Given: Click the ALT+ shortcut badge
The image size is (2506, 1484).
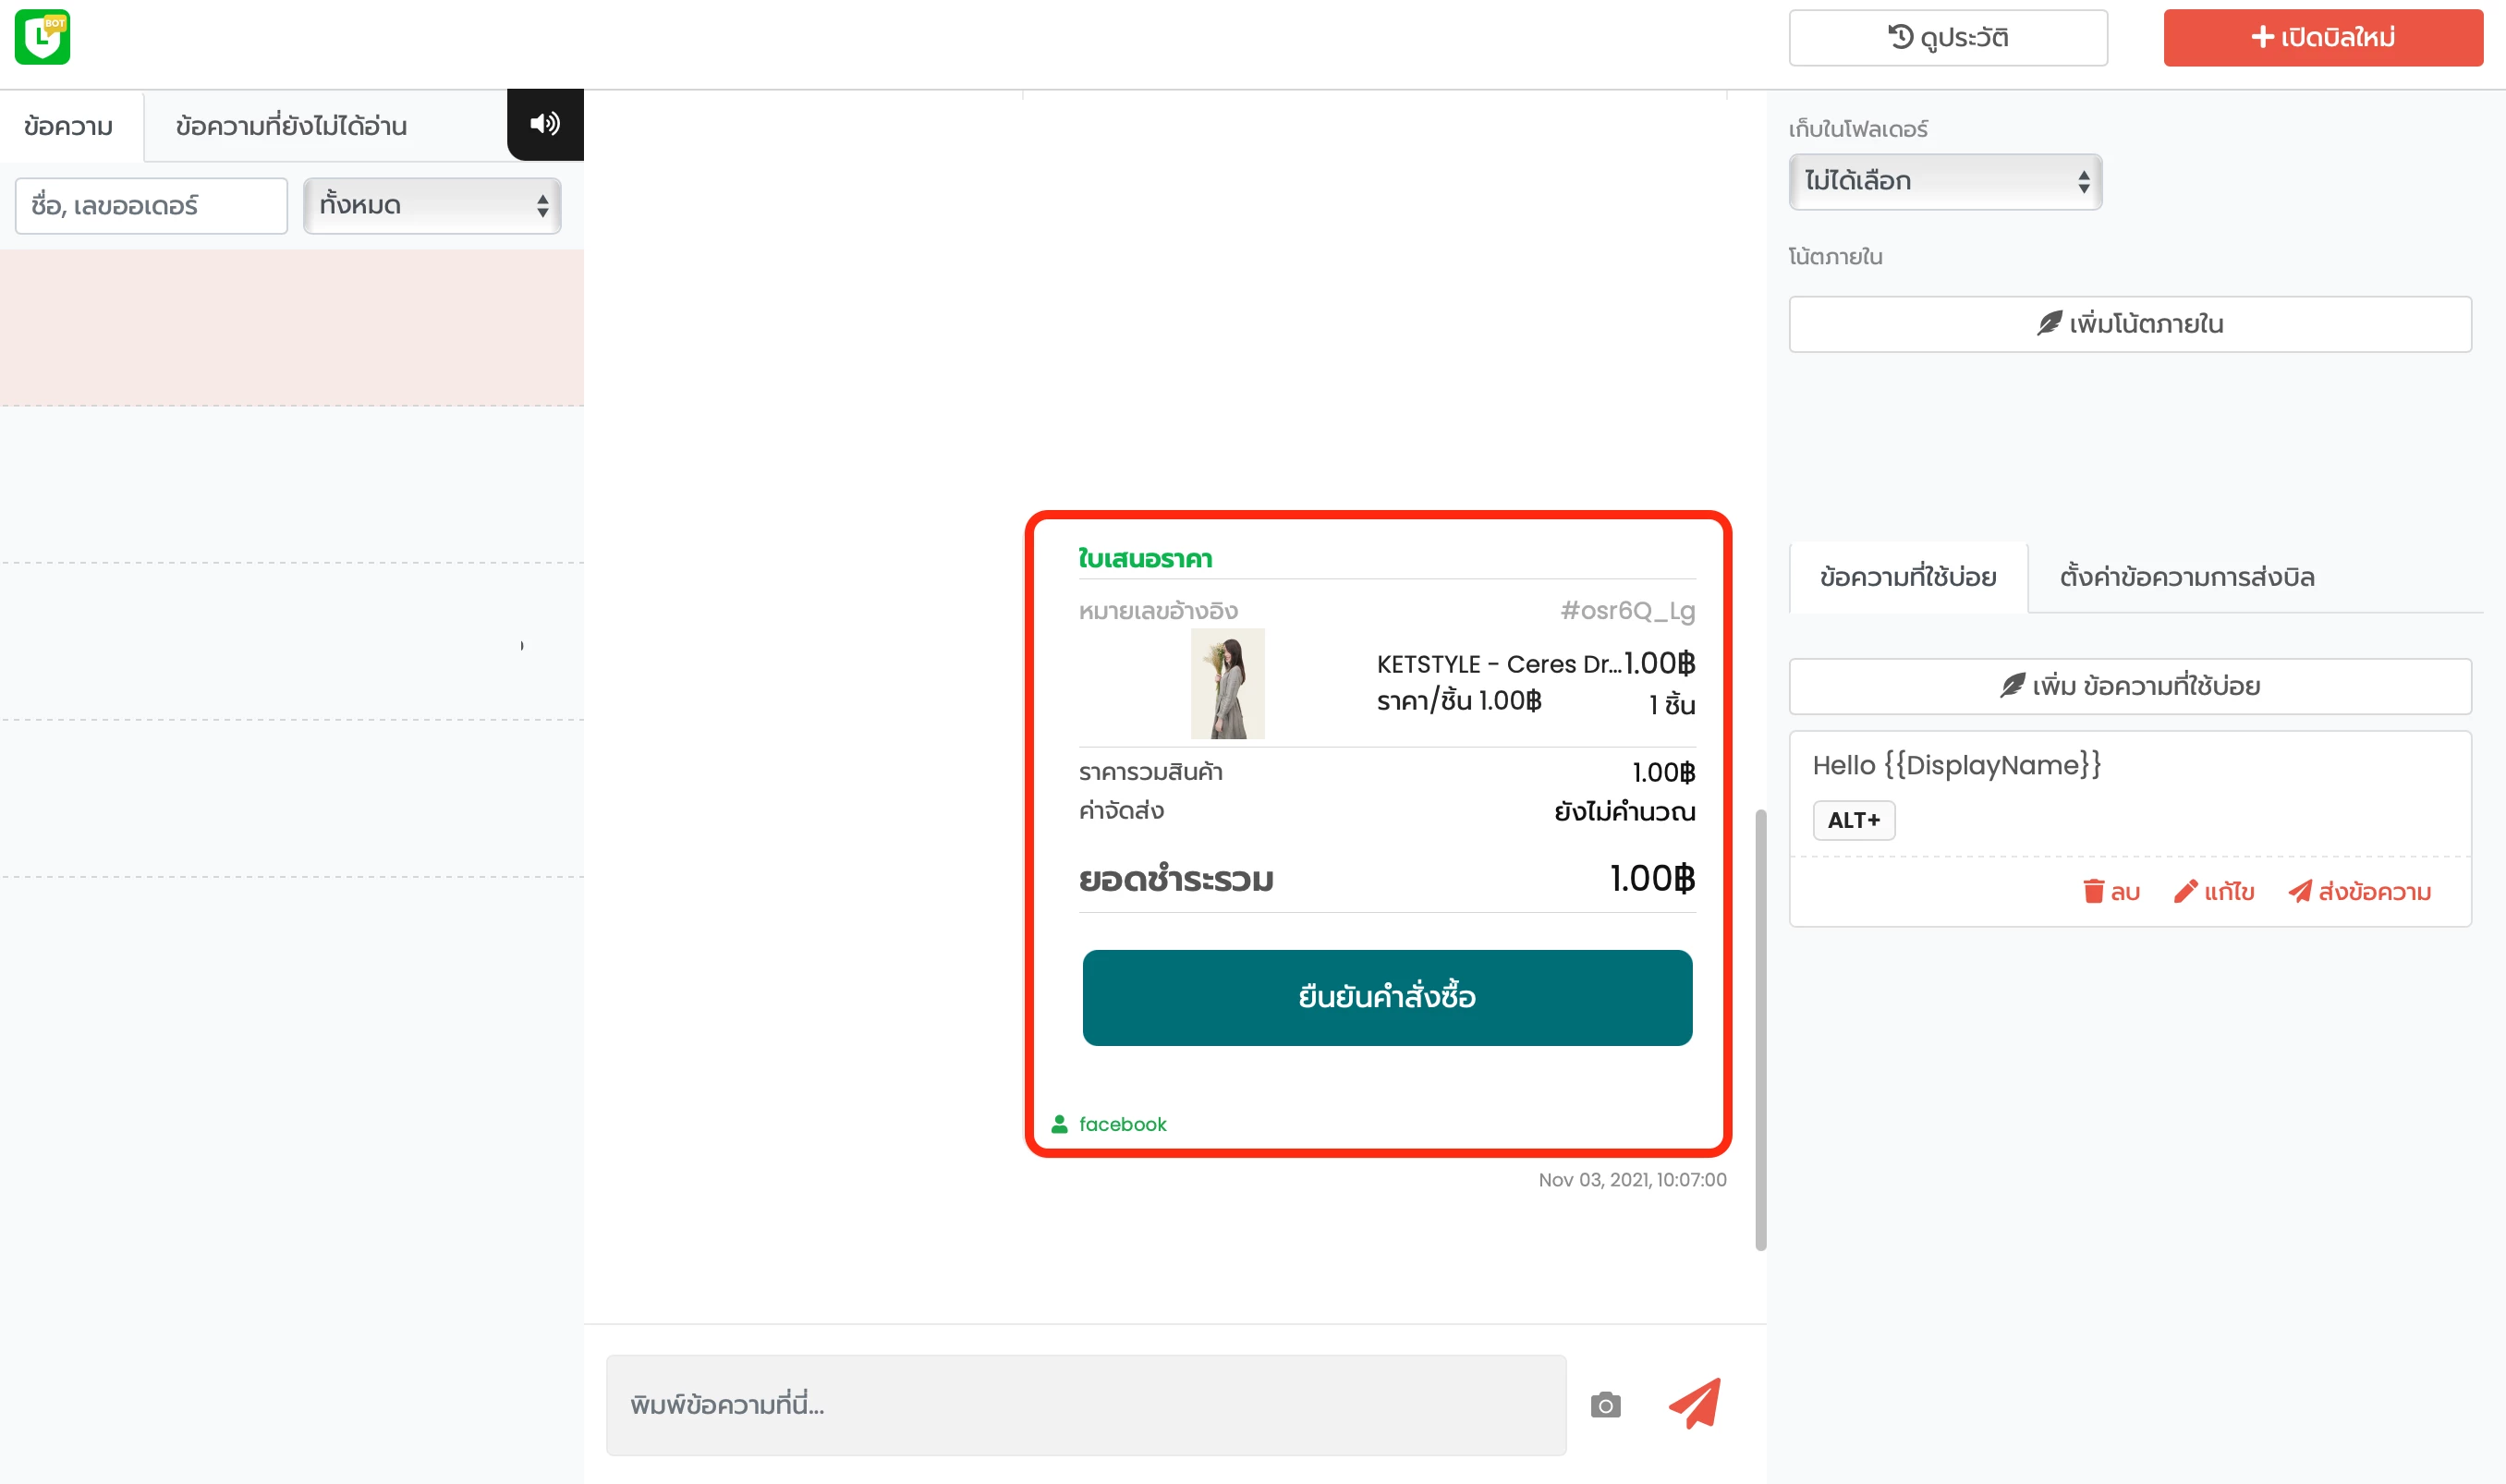Looking at the screenshot, I should (x=1854, y=820).
